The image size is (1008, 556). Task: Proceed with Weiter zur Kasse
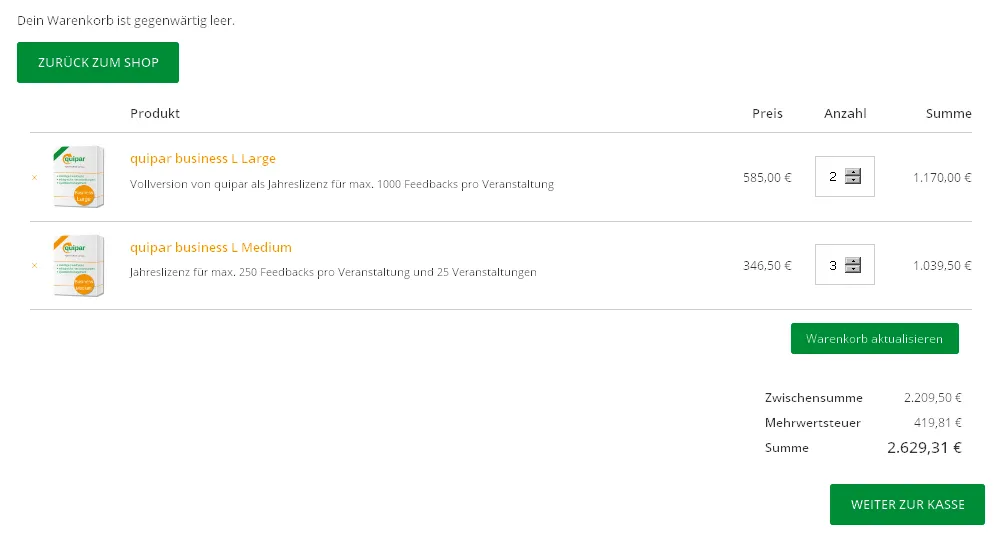tap(907, 505)
